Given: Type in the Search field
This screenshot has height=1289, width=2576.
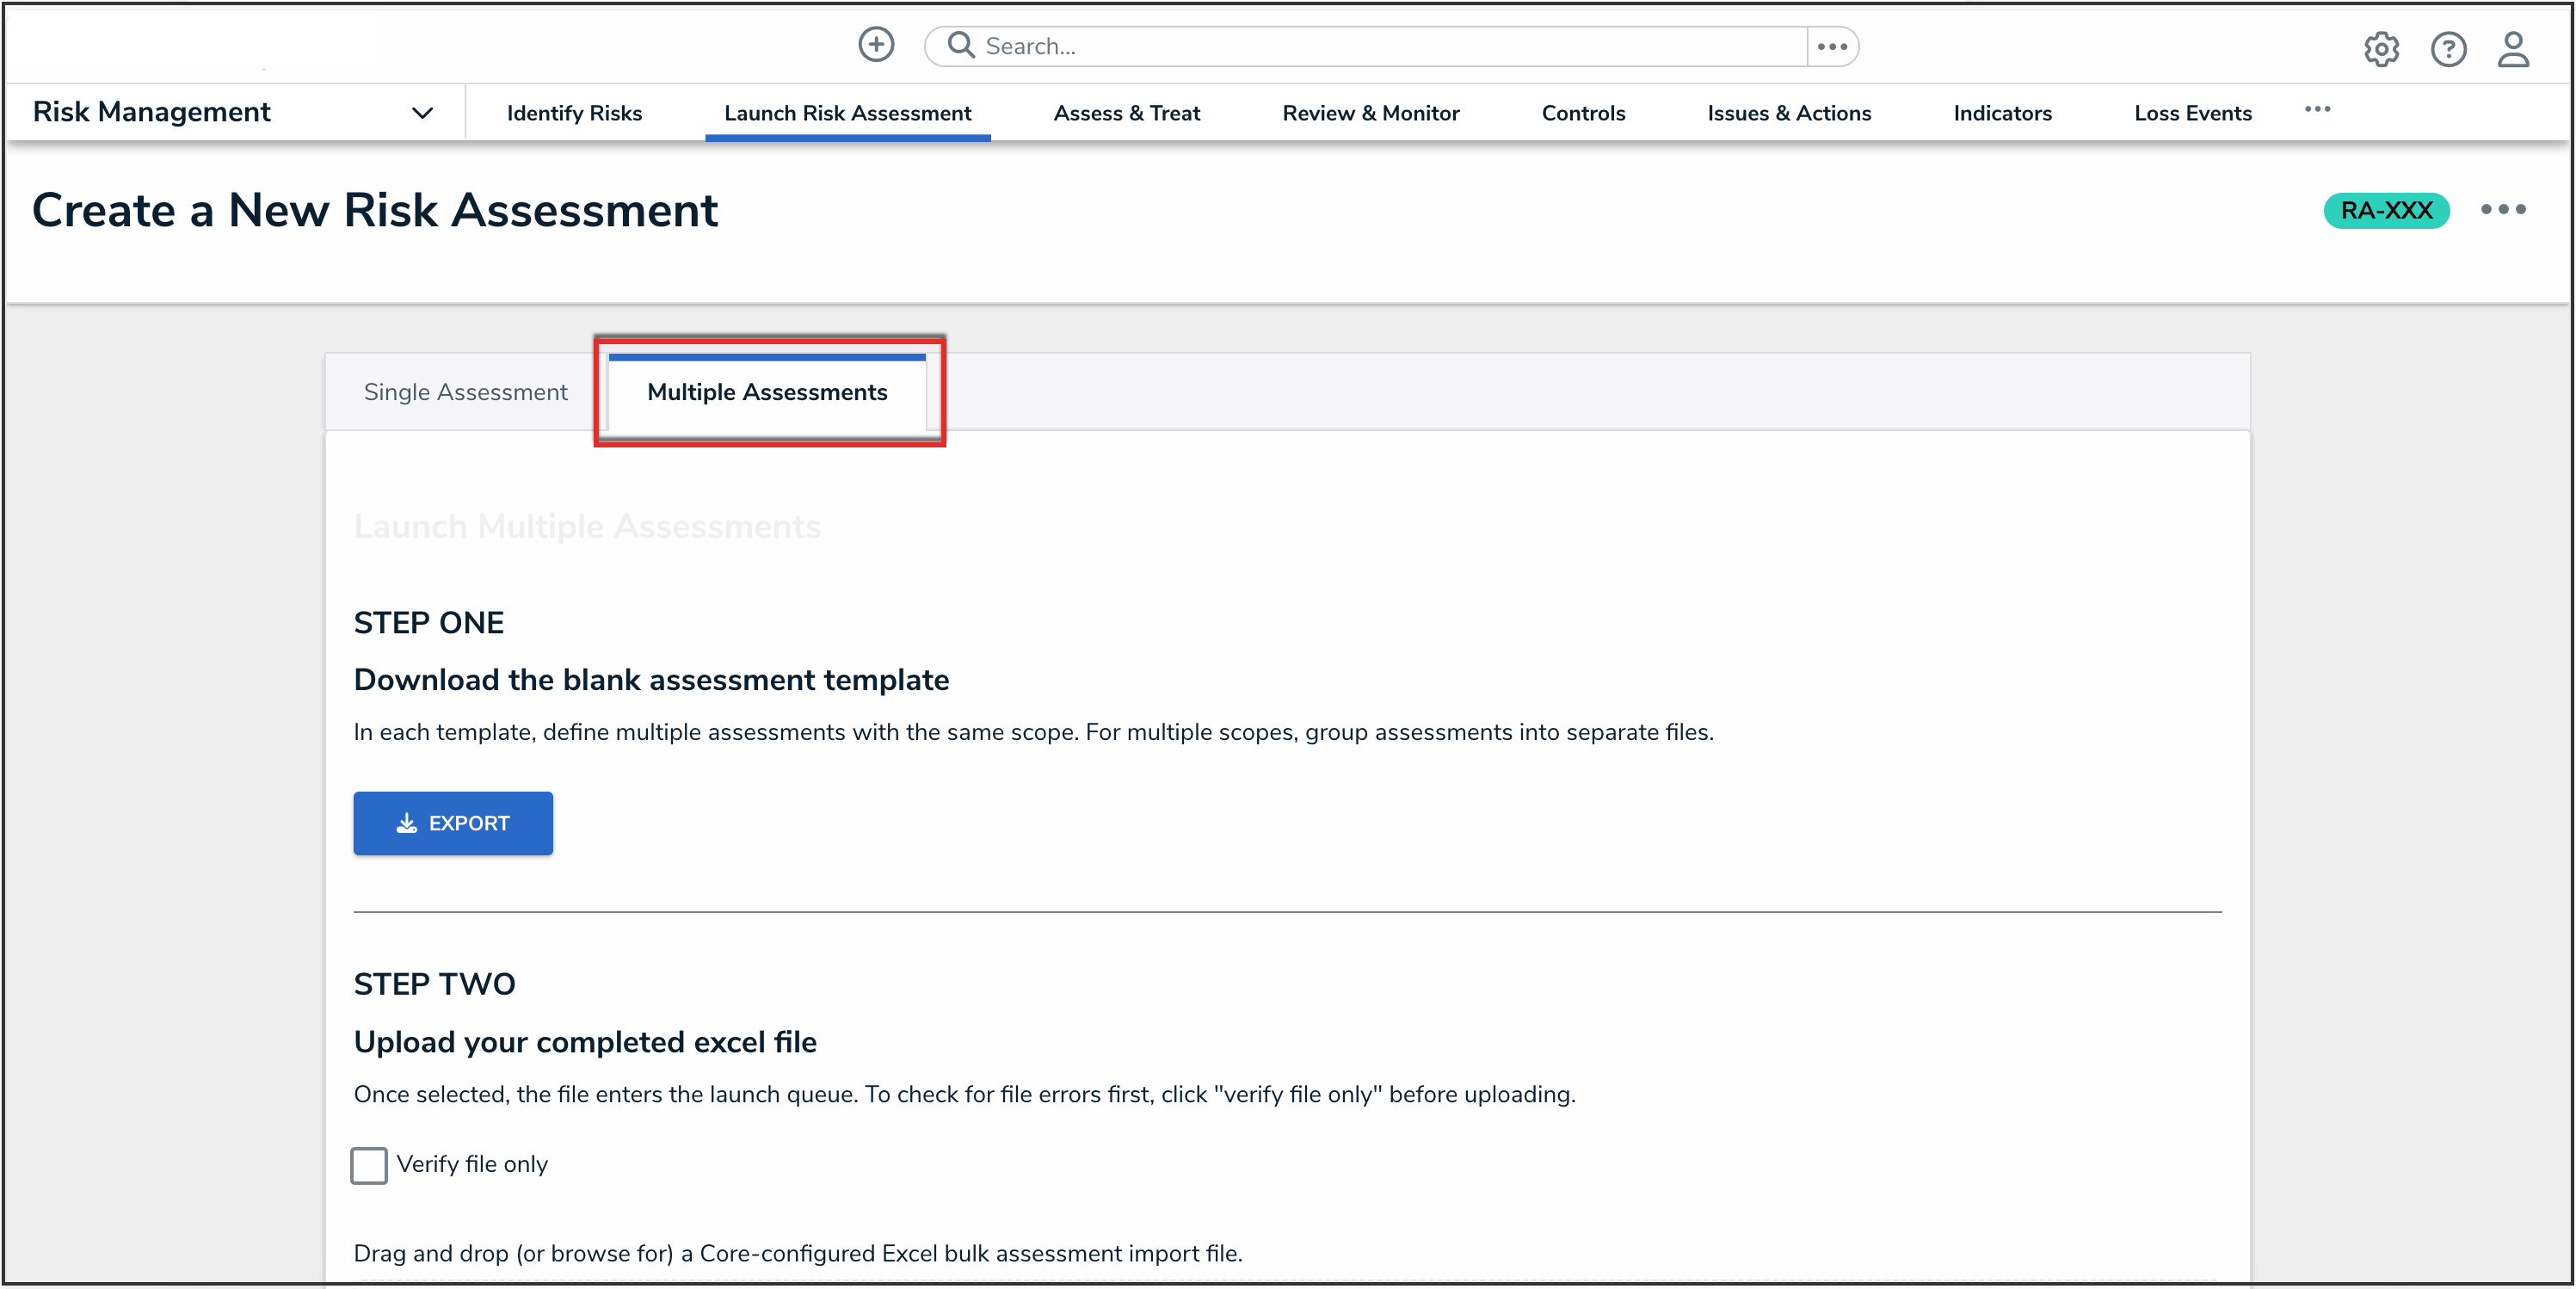Looking at the screenshot, I should click(1390, 46).
